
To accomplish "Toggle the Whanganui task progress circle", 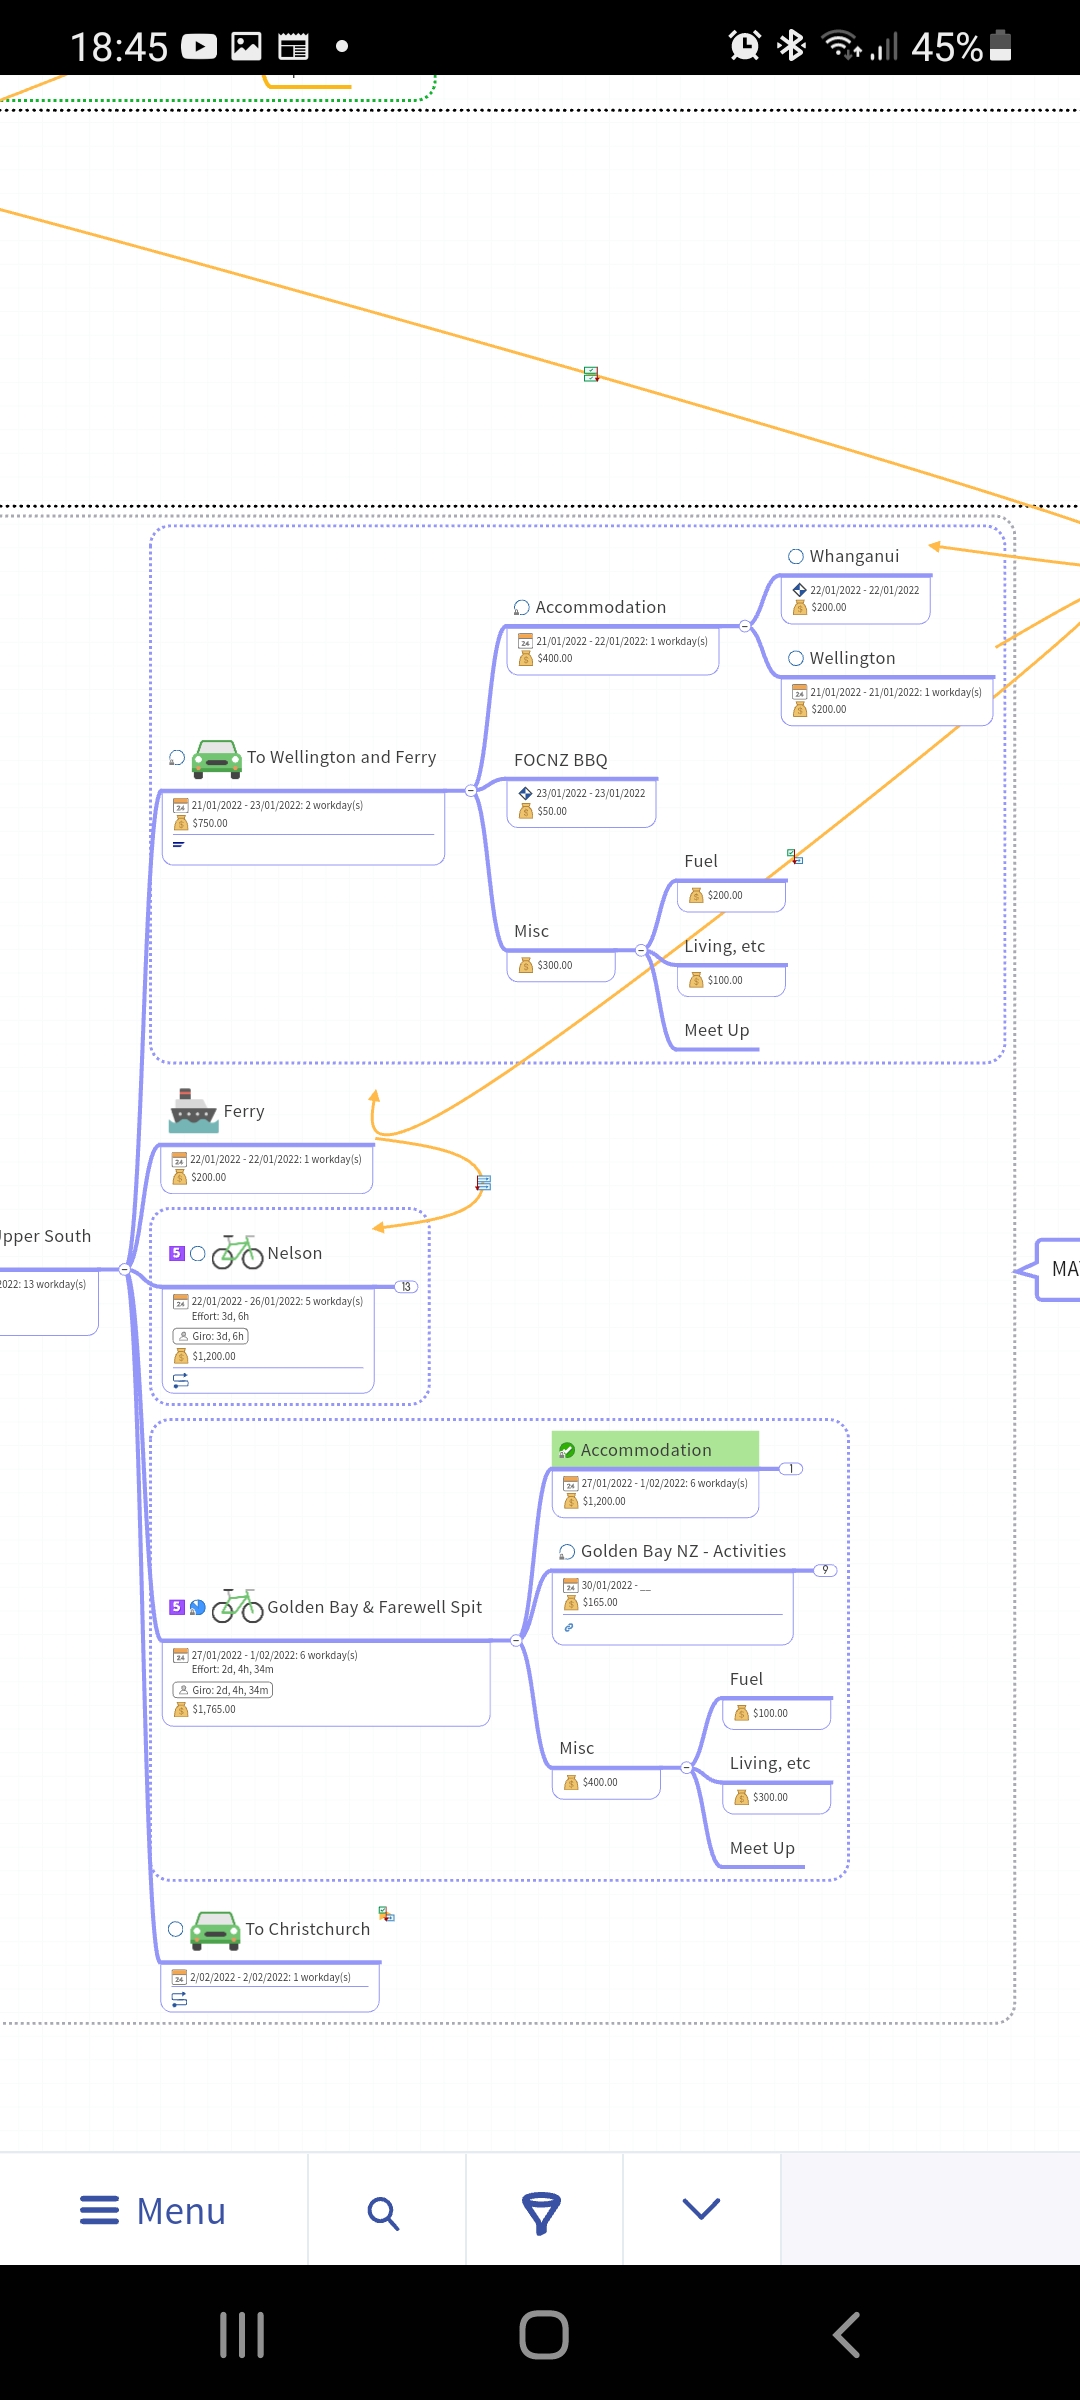I will [796, 557].
